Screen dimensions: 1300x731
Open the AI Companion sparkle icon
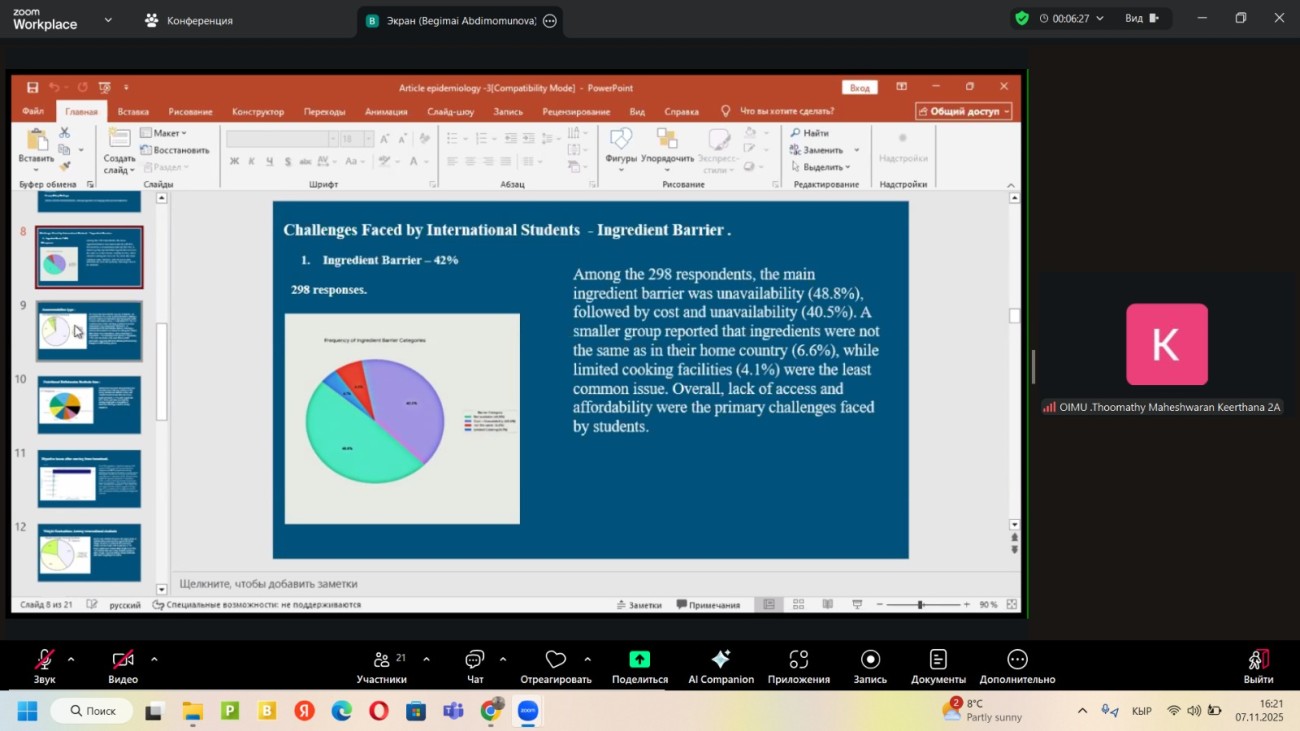pos(720,660)
